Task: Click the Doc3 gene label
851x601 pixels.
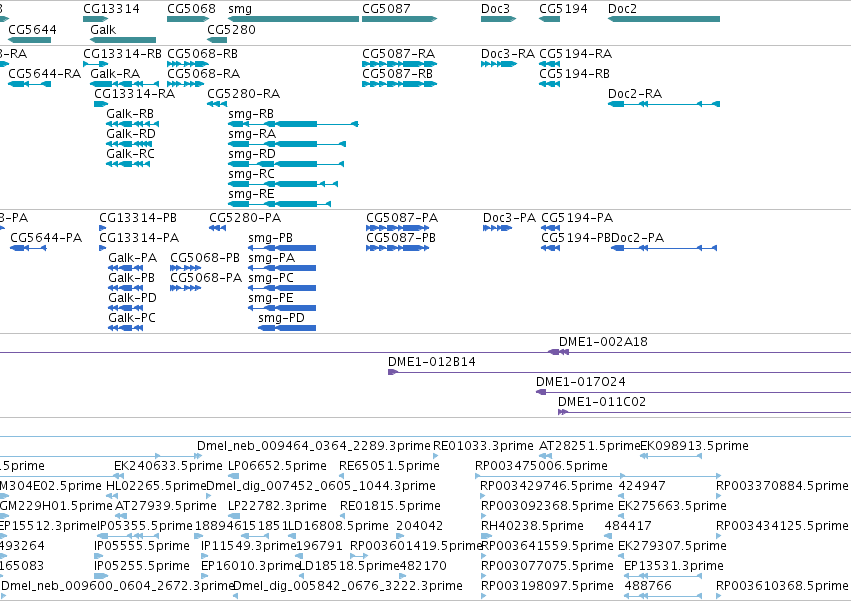Action: point(495,9)
